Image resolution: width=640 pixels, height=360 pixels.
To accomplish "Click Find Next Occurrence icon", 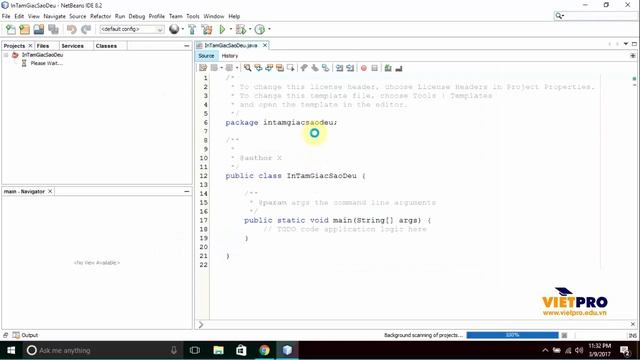I will pos(269,68).
